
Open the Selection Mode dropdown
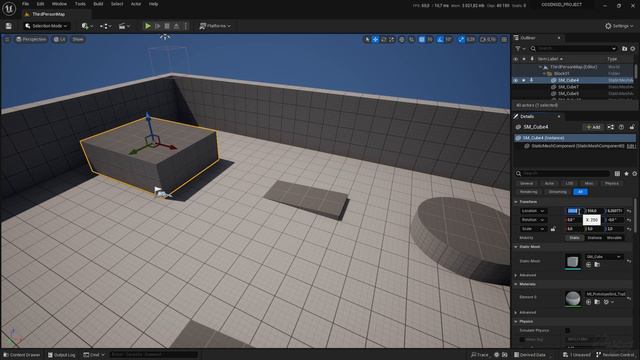click(x=46, y=26)
